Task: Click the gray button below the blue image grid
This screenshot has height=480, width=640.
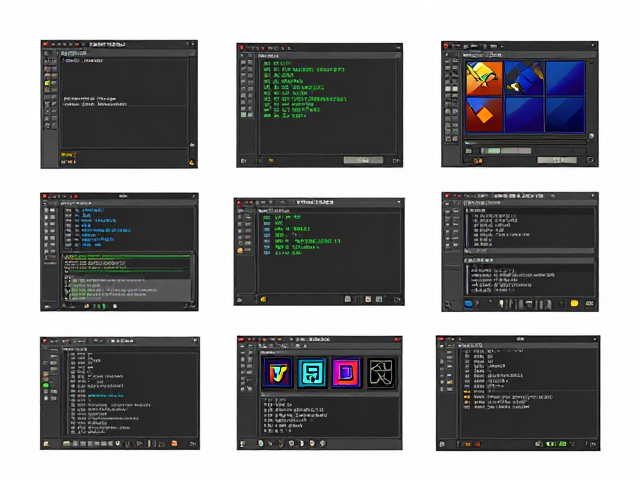Action: pyautogui.click(x=557, y=160)
